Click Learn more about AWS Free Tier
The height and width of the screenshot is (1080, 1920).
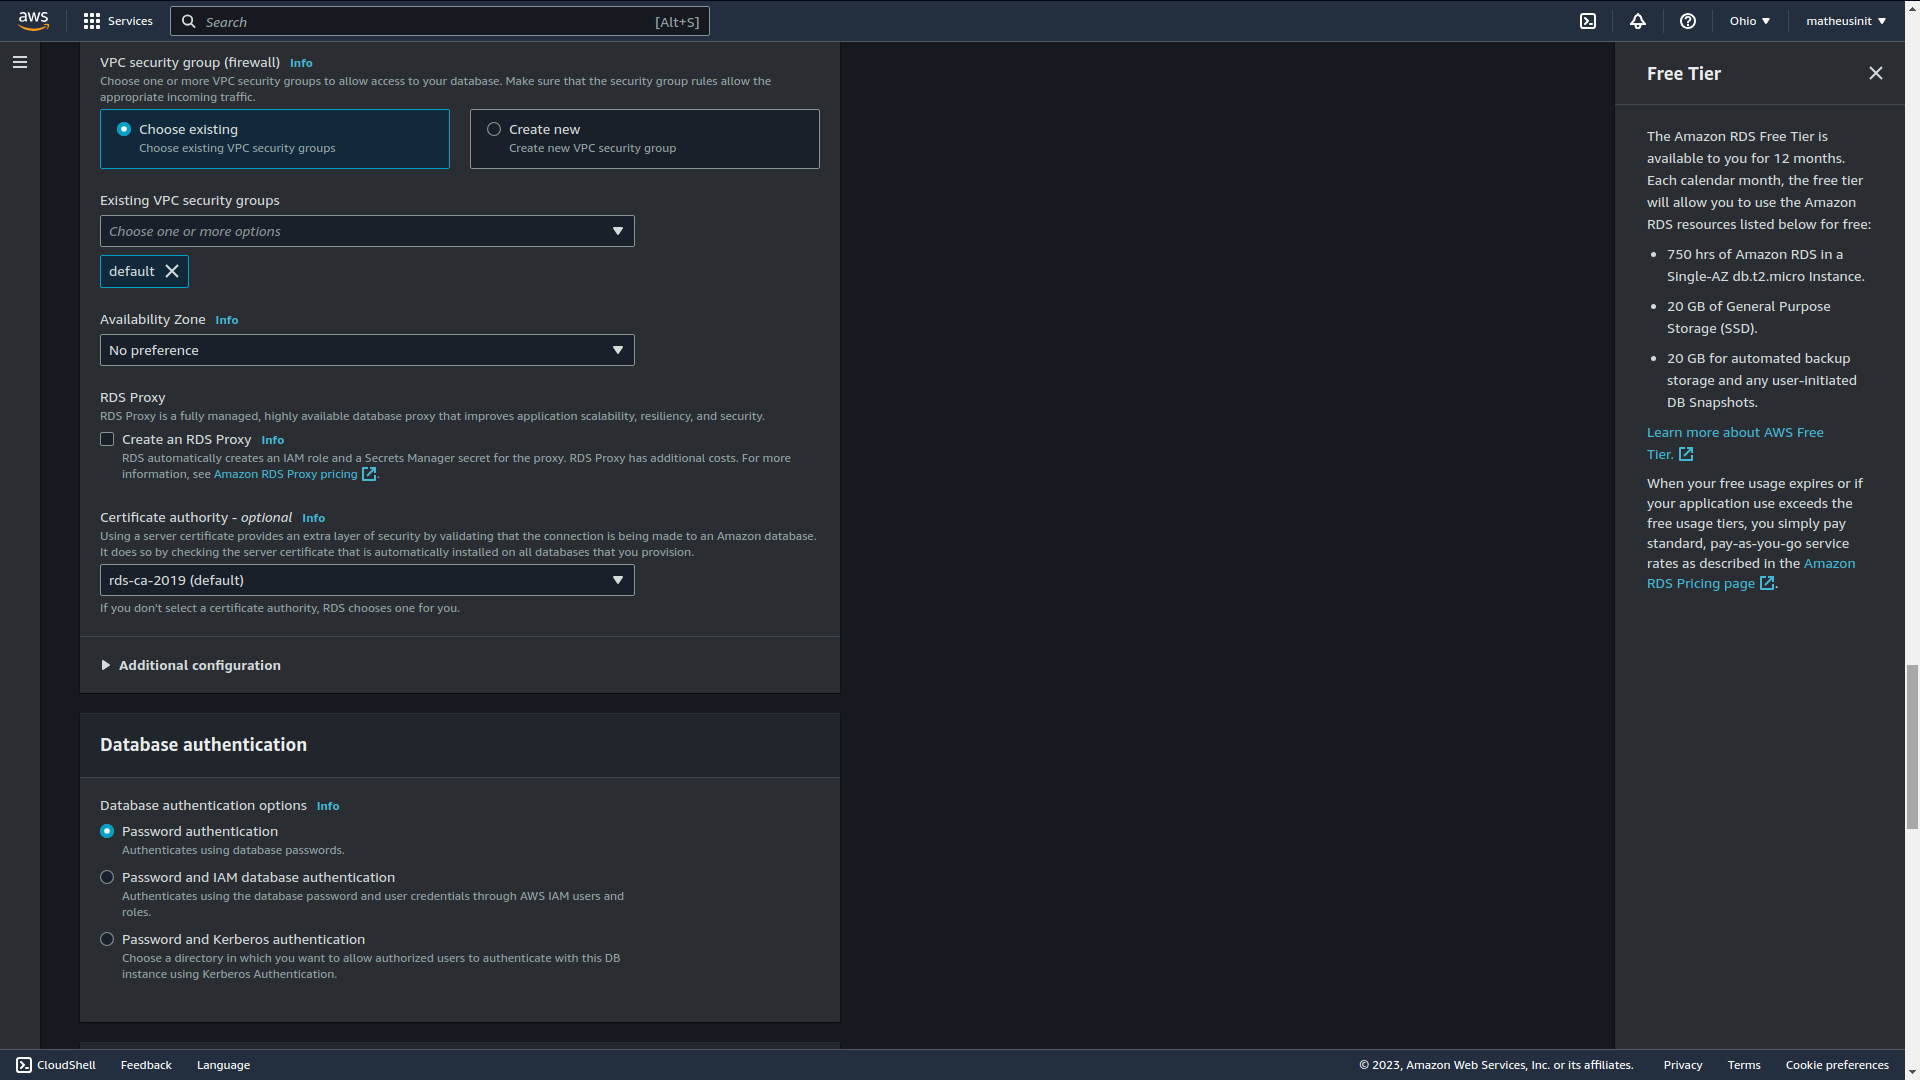click(1734, 442)
